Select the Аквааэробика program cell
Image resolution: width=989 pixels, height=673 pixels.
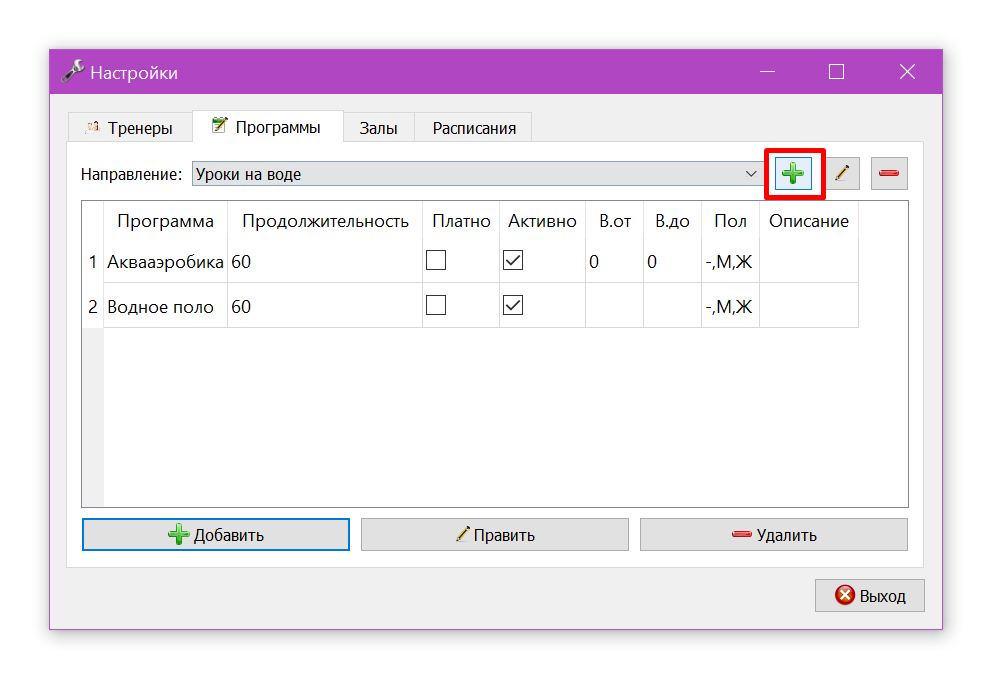pyautogui.click(x=165, y=262)
